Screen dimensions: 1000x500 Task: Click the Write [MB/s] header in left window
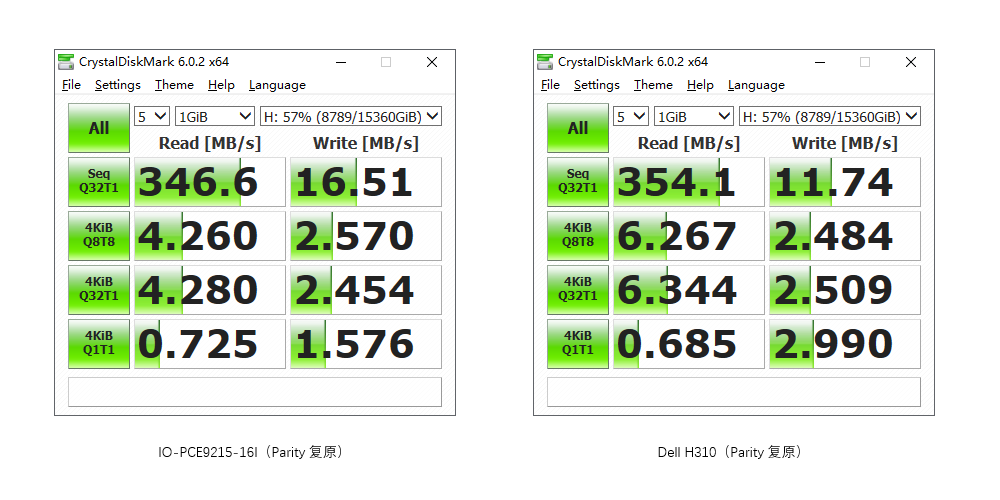[x=366, y=143]
